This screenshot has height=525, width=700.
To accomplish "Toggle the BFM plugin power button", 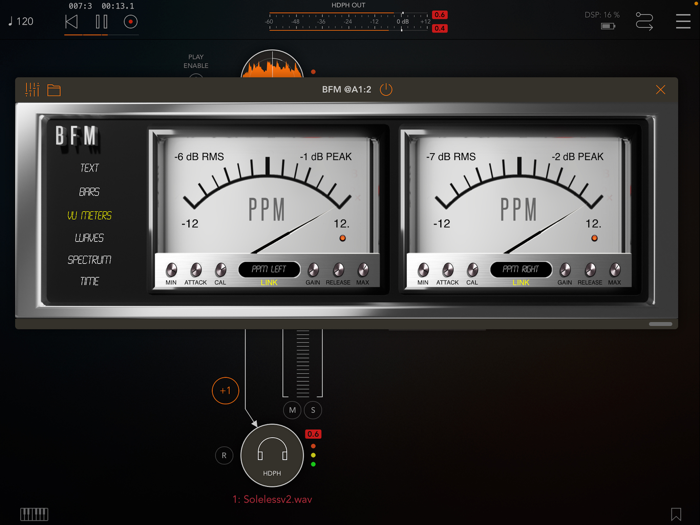I will (386, 89).
